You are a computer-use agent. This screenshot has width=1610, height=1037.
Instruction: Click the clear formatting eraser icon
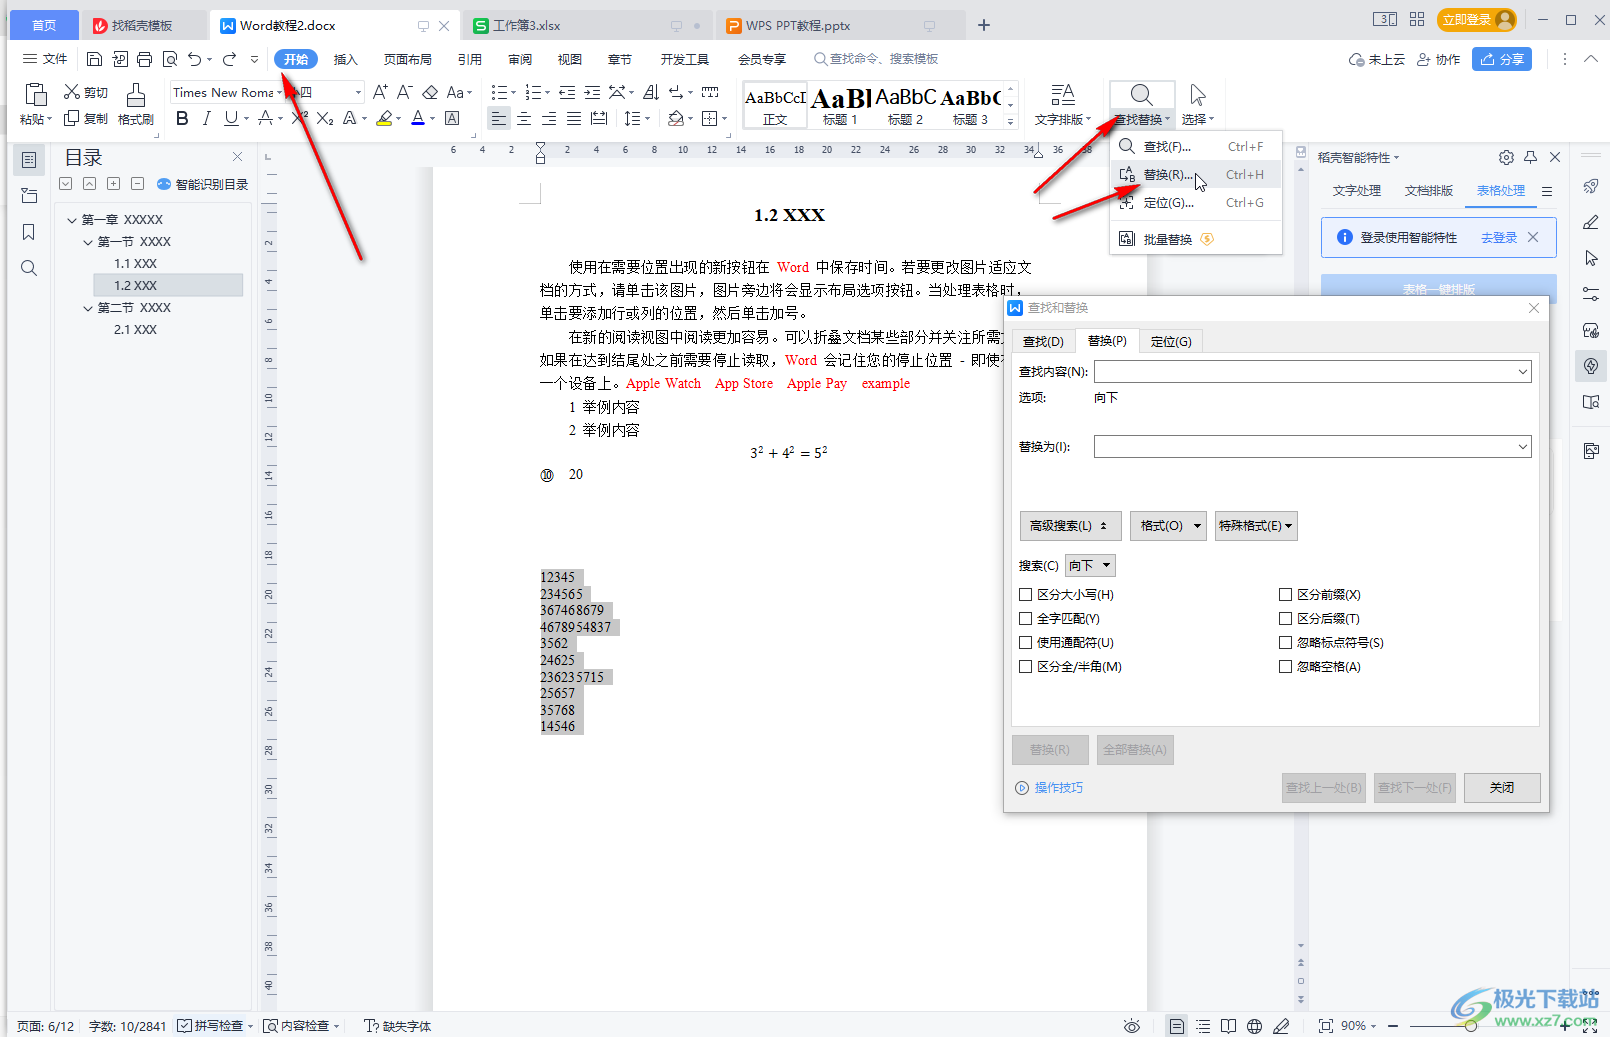[430, 92]
